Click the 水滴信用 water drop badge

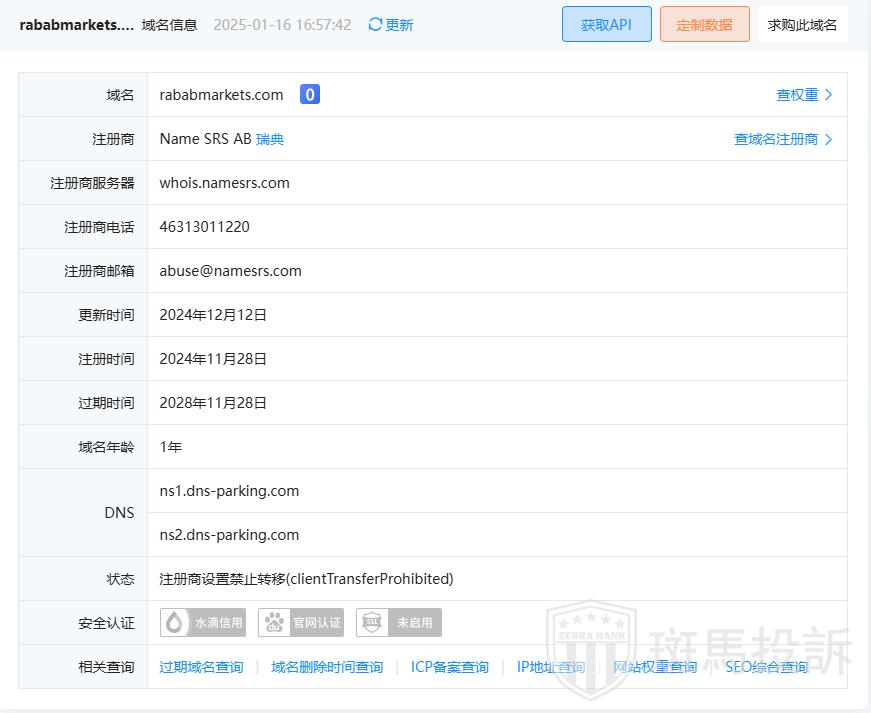coord(204,623)
